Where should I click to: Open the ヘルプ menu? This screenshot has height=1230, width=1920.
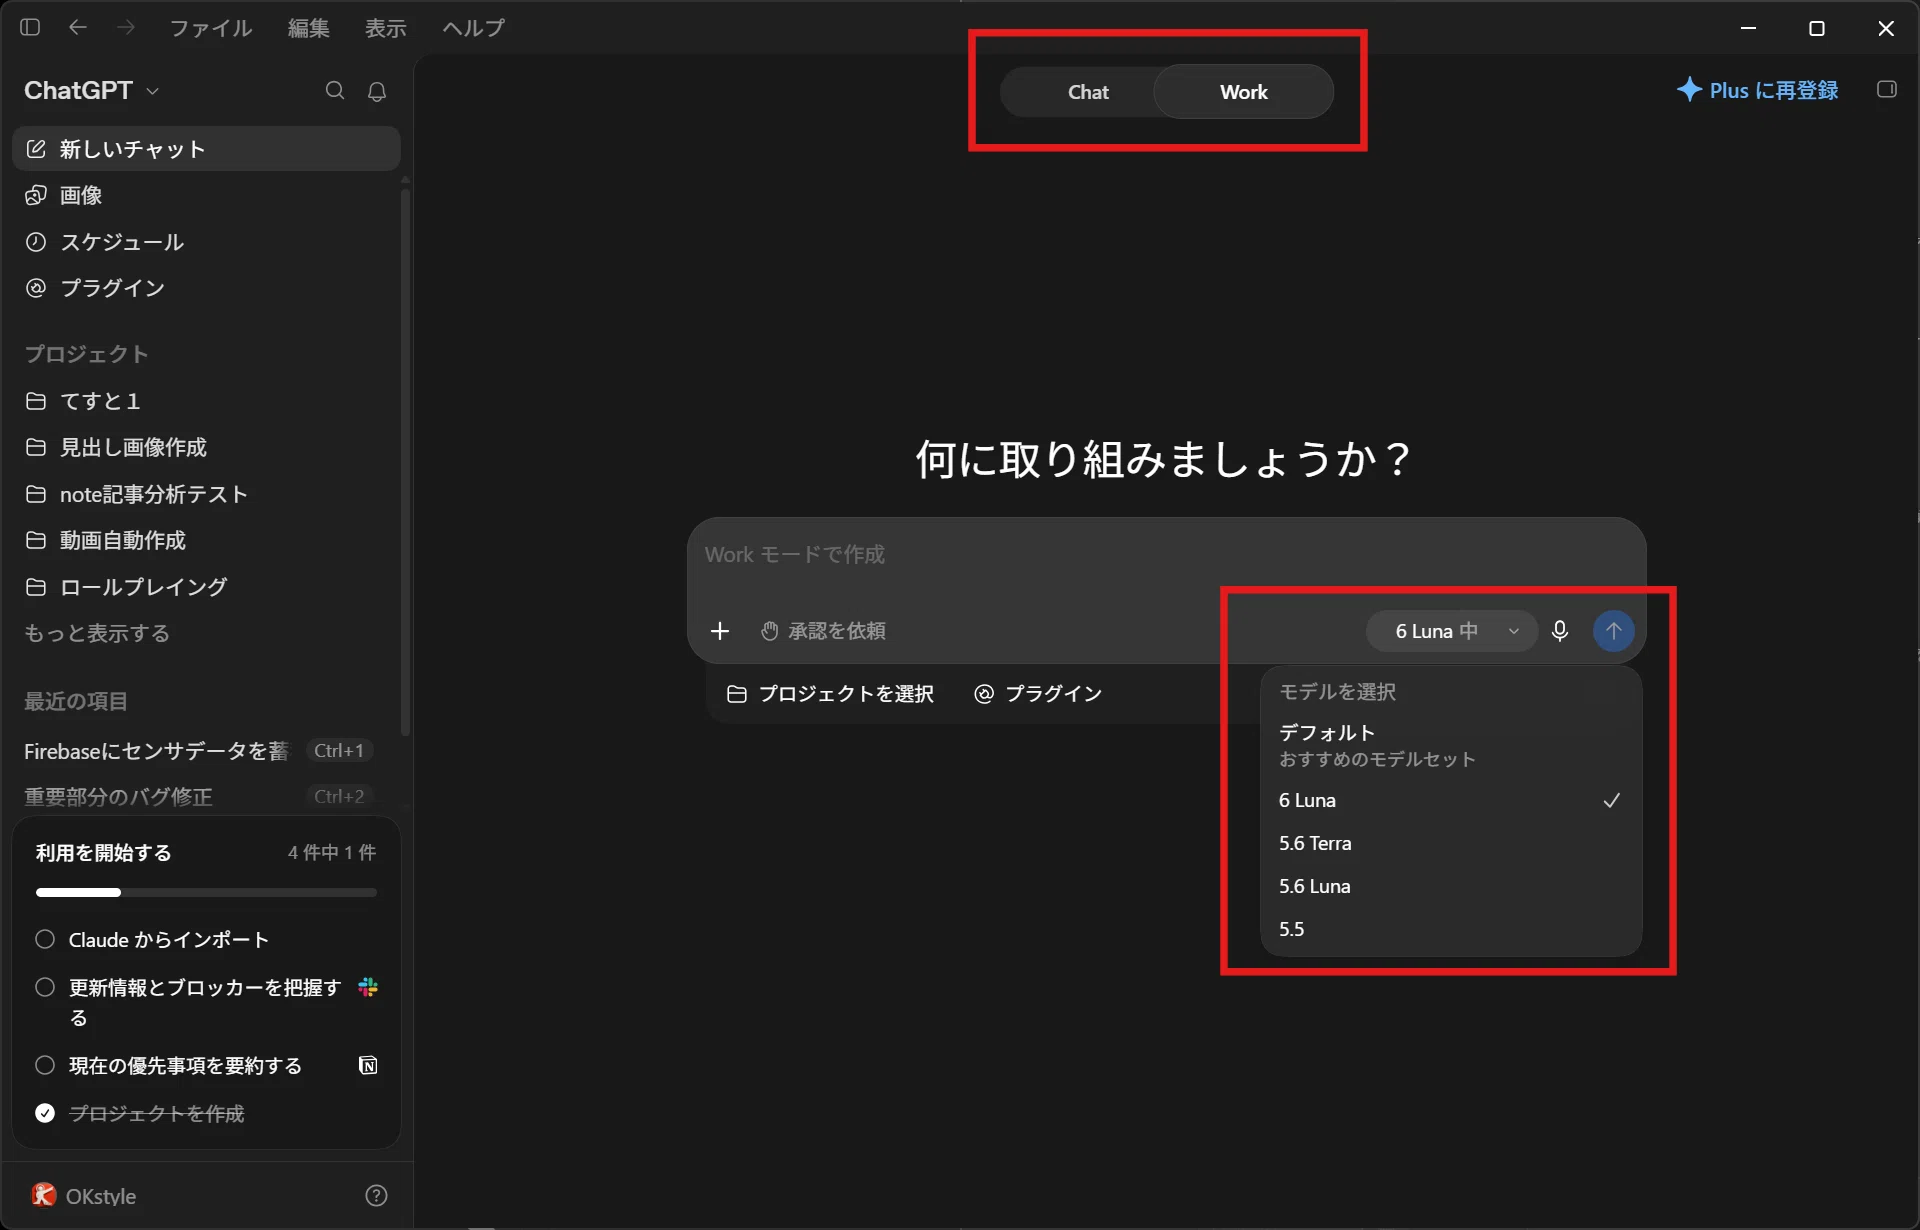(473, 28)
